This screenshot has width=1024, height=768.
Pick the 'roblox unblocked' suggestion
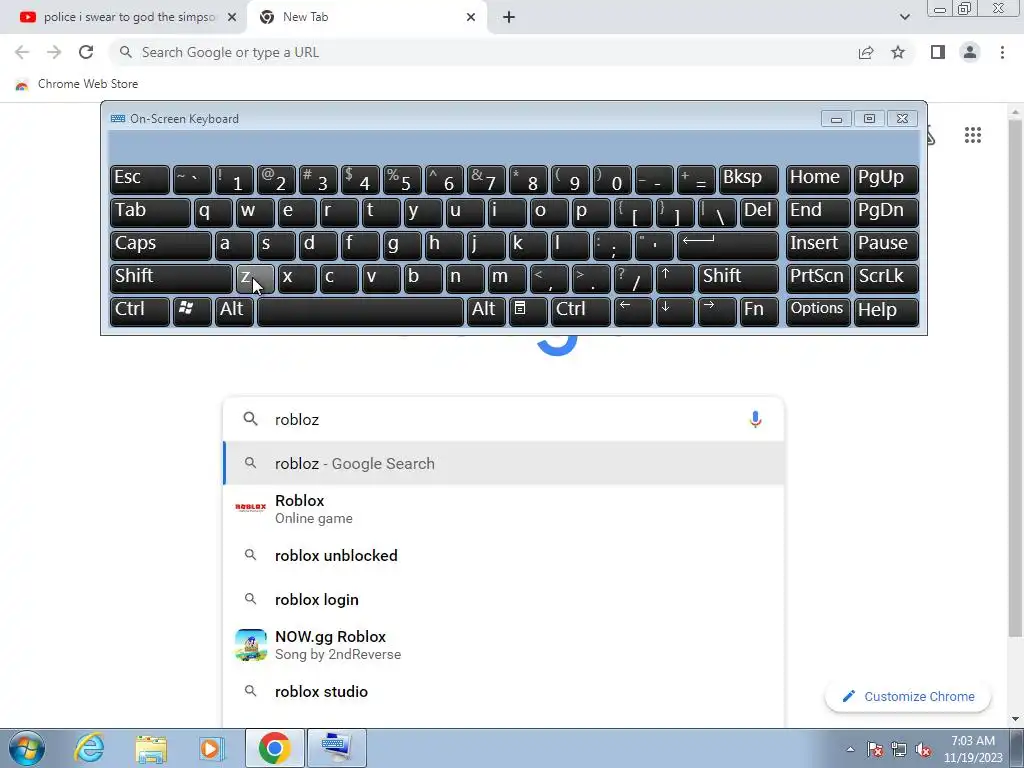[503, 556]
